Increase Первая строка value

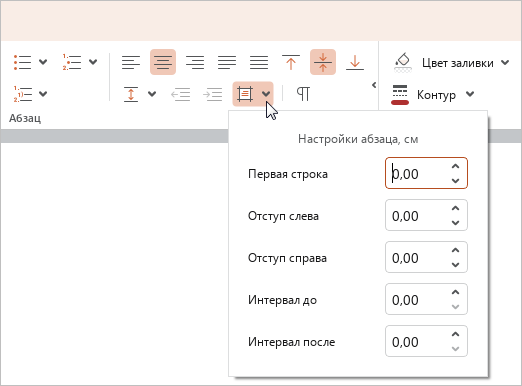click(455, 166)
